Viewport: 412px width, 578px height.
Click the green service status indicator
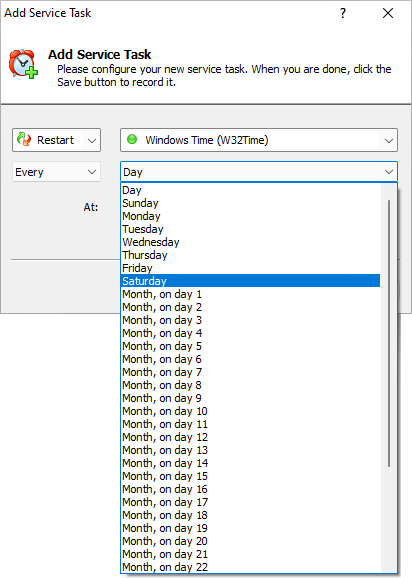pyautogui.click(x=132, y=139)
